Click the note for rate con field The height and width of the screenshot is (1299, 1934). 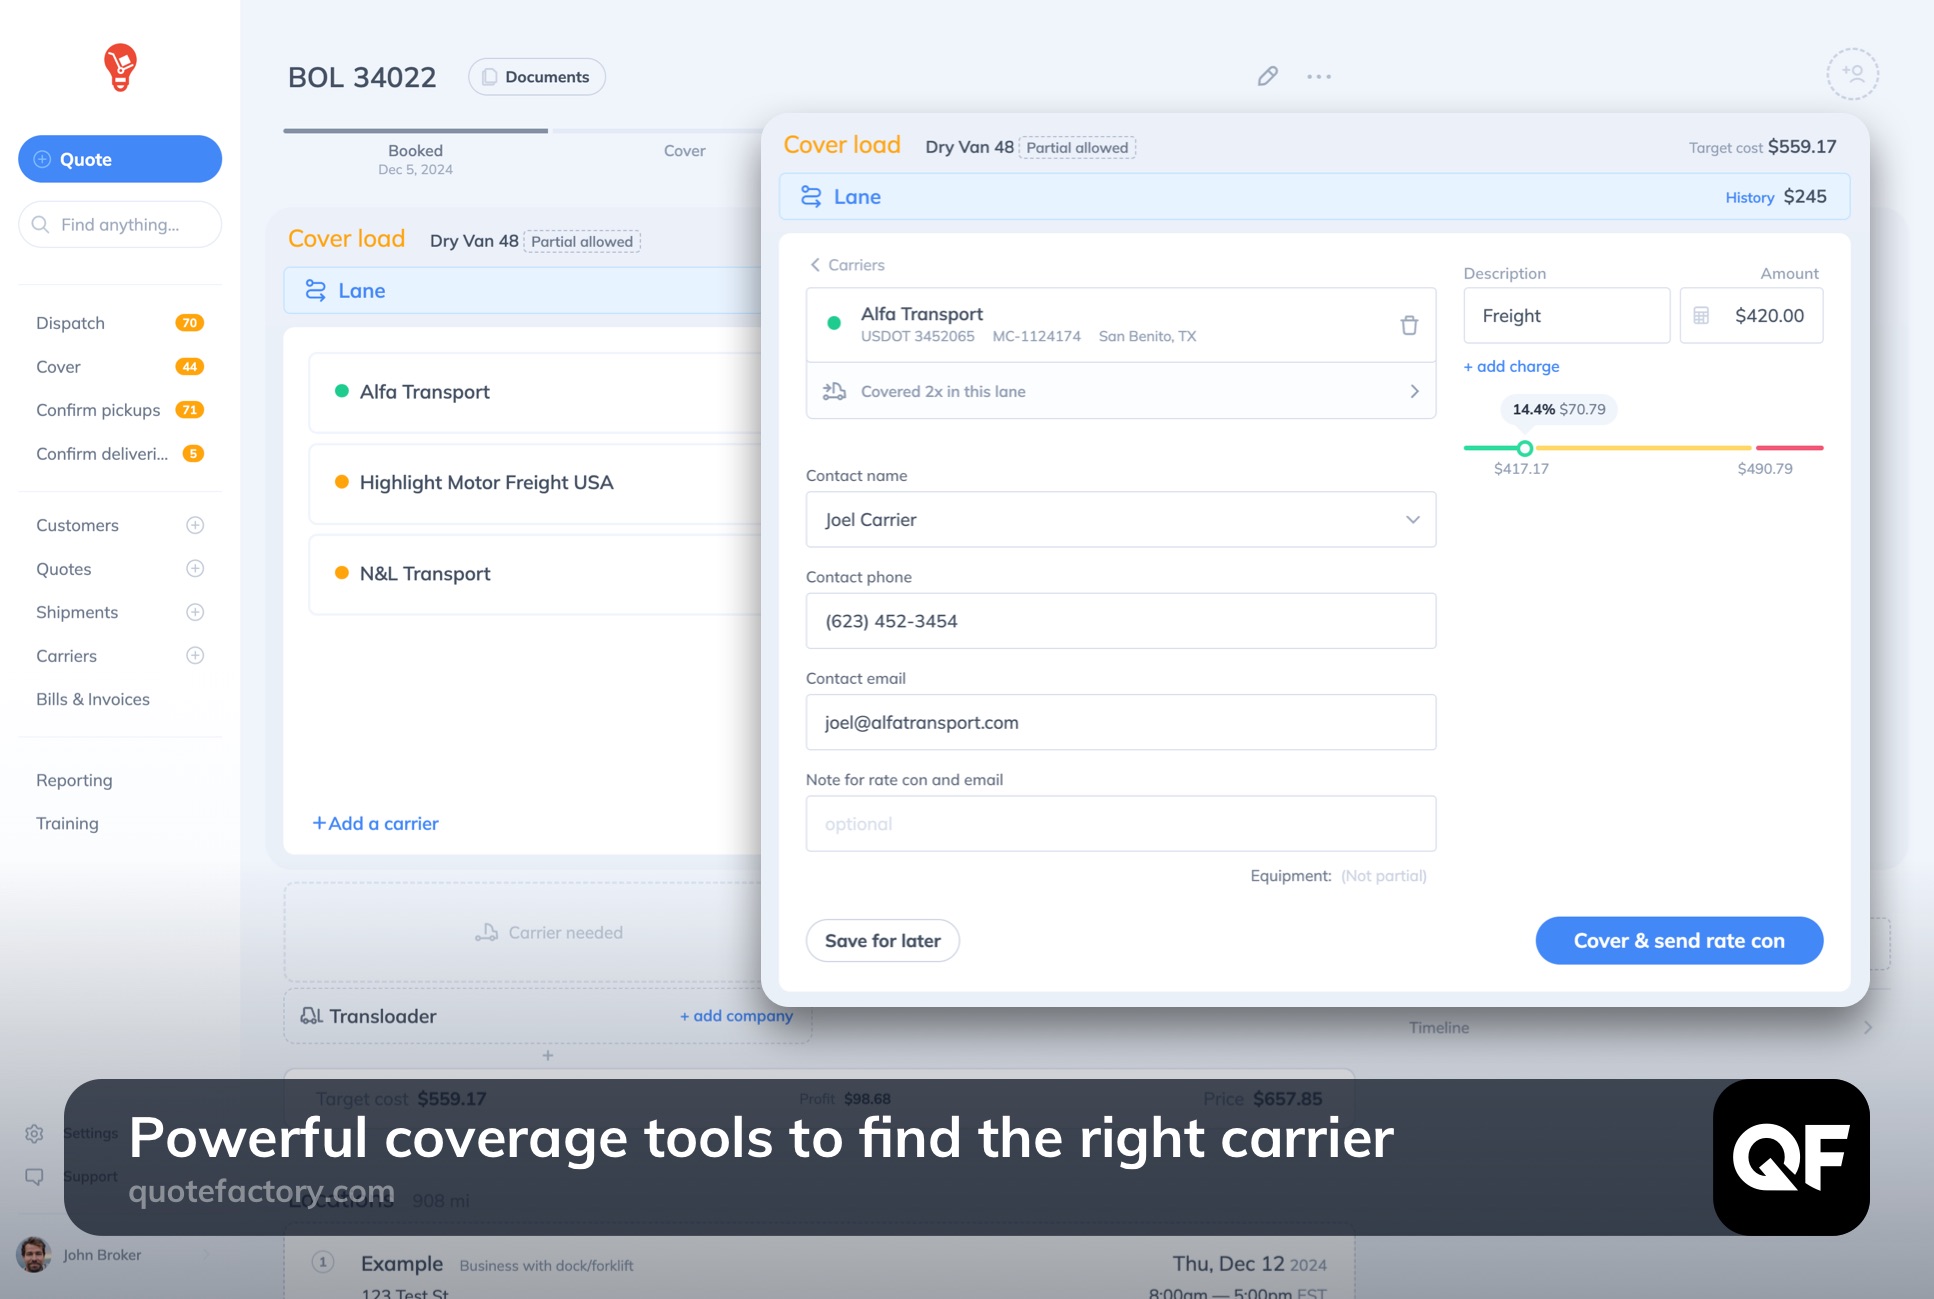tap(1120, 824)
